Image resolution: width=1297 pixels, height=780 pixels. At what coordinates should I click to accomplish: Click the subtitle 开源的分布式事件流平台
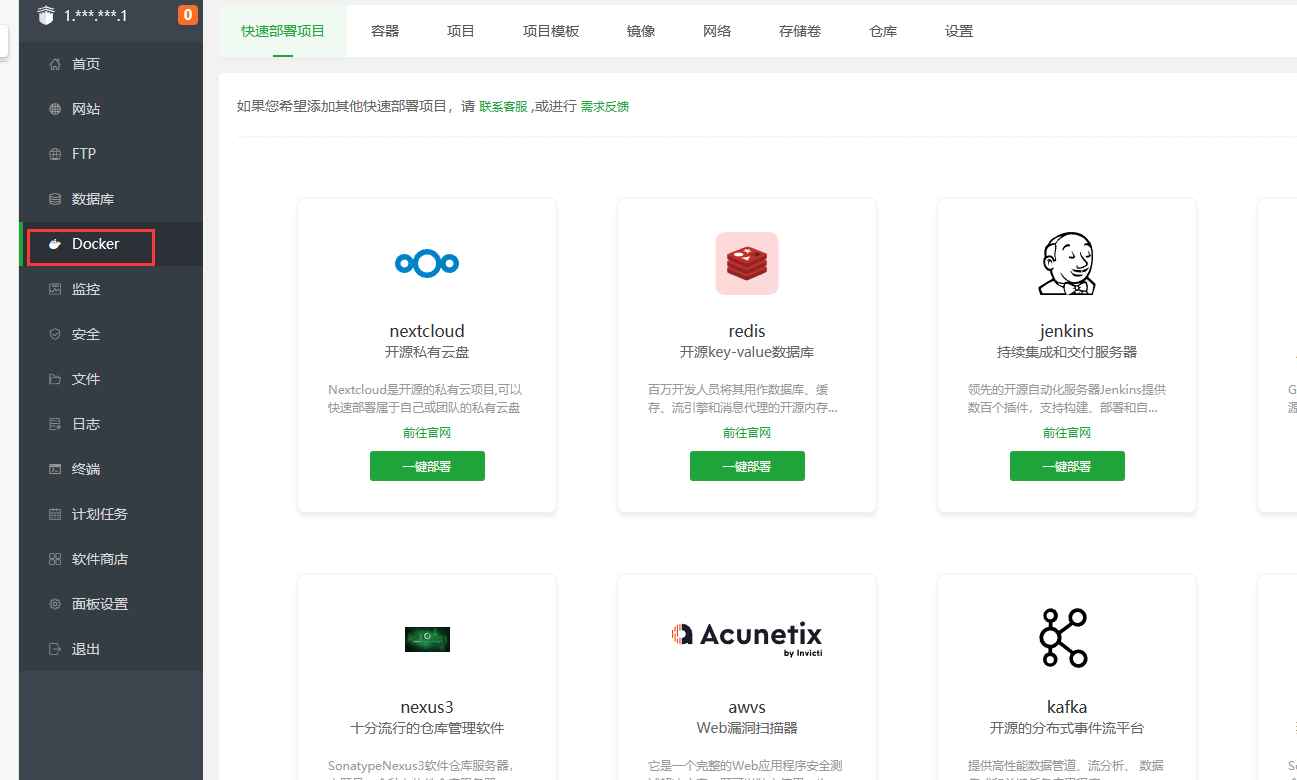pyautogui.click(x=1067, y=728)
